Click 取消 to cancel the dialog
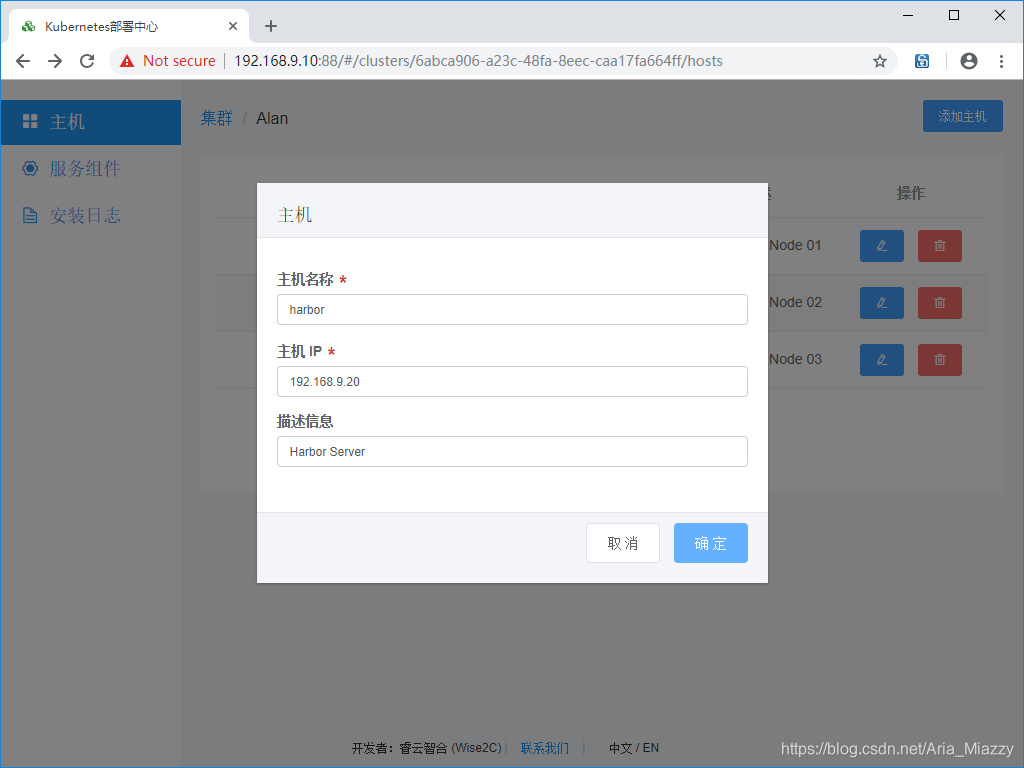This screenshot has height=768, width=1024. 622,543
